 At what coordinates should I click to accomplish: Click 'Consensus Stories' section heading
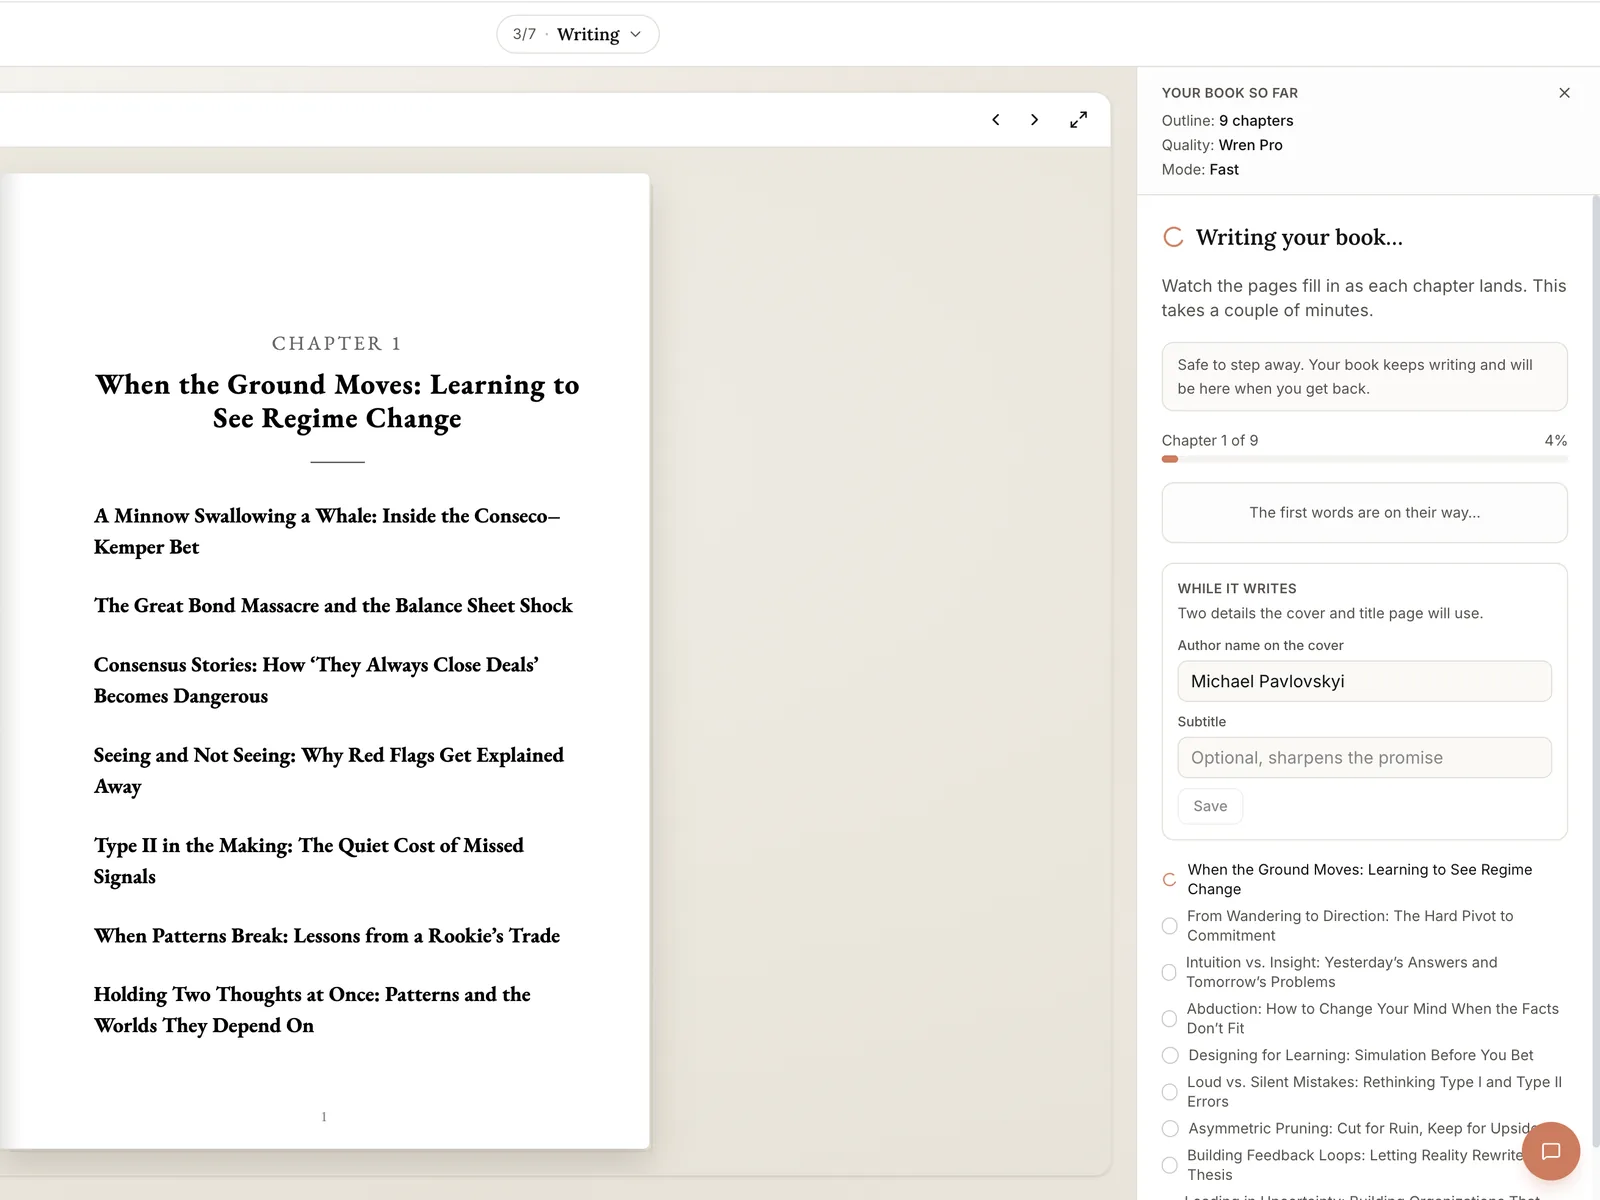coord(316,680)
